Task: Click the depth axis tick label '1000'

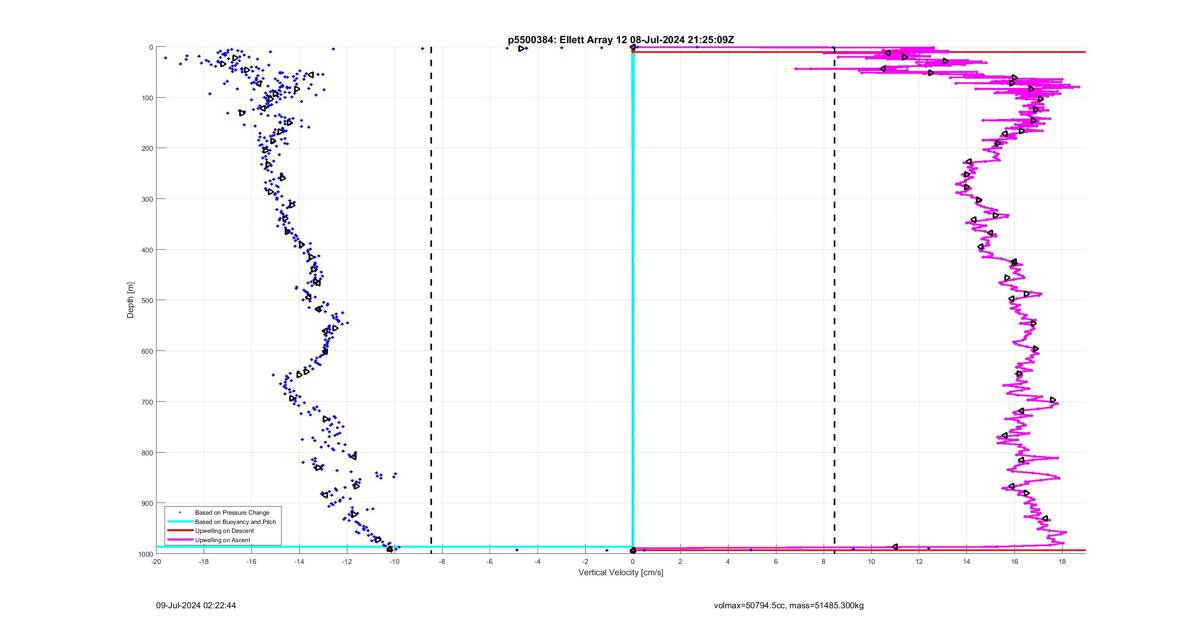Action: 144,554
